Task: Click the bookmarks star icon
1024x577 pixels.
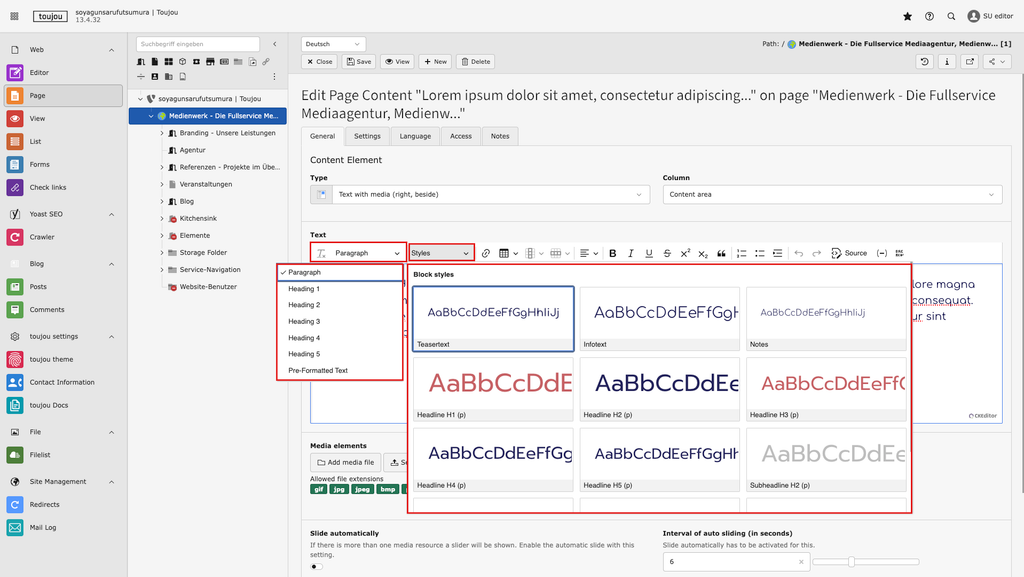Action: (907, 16)
